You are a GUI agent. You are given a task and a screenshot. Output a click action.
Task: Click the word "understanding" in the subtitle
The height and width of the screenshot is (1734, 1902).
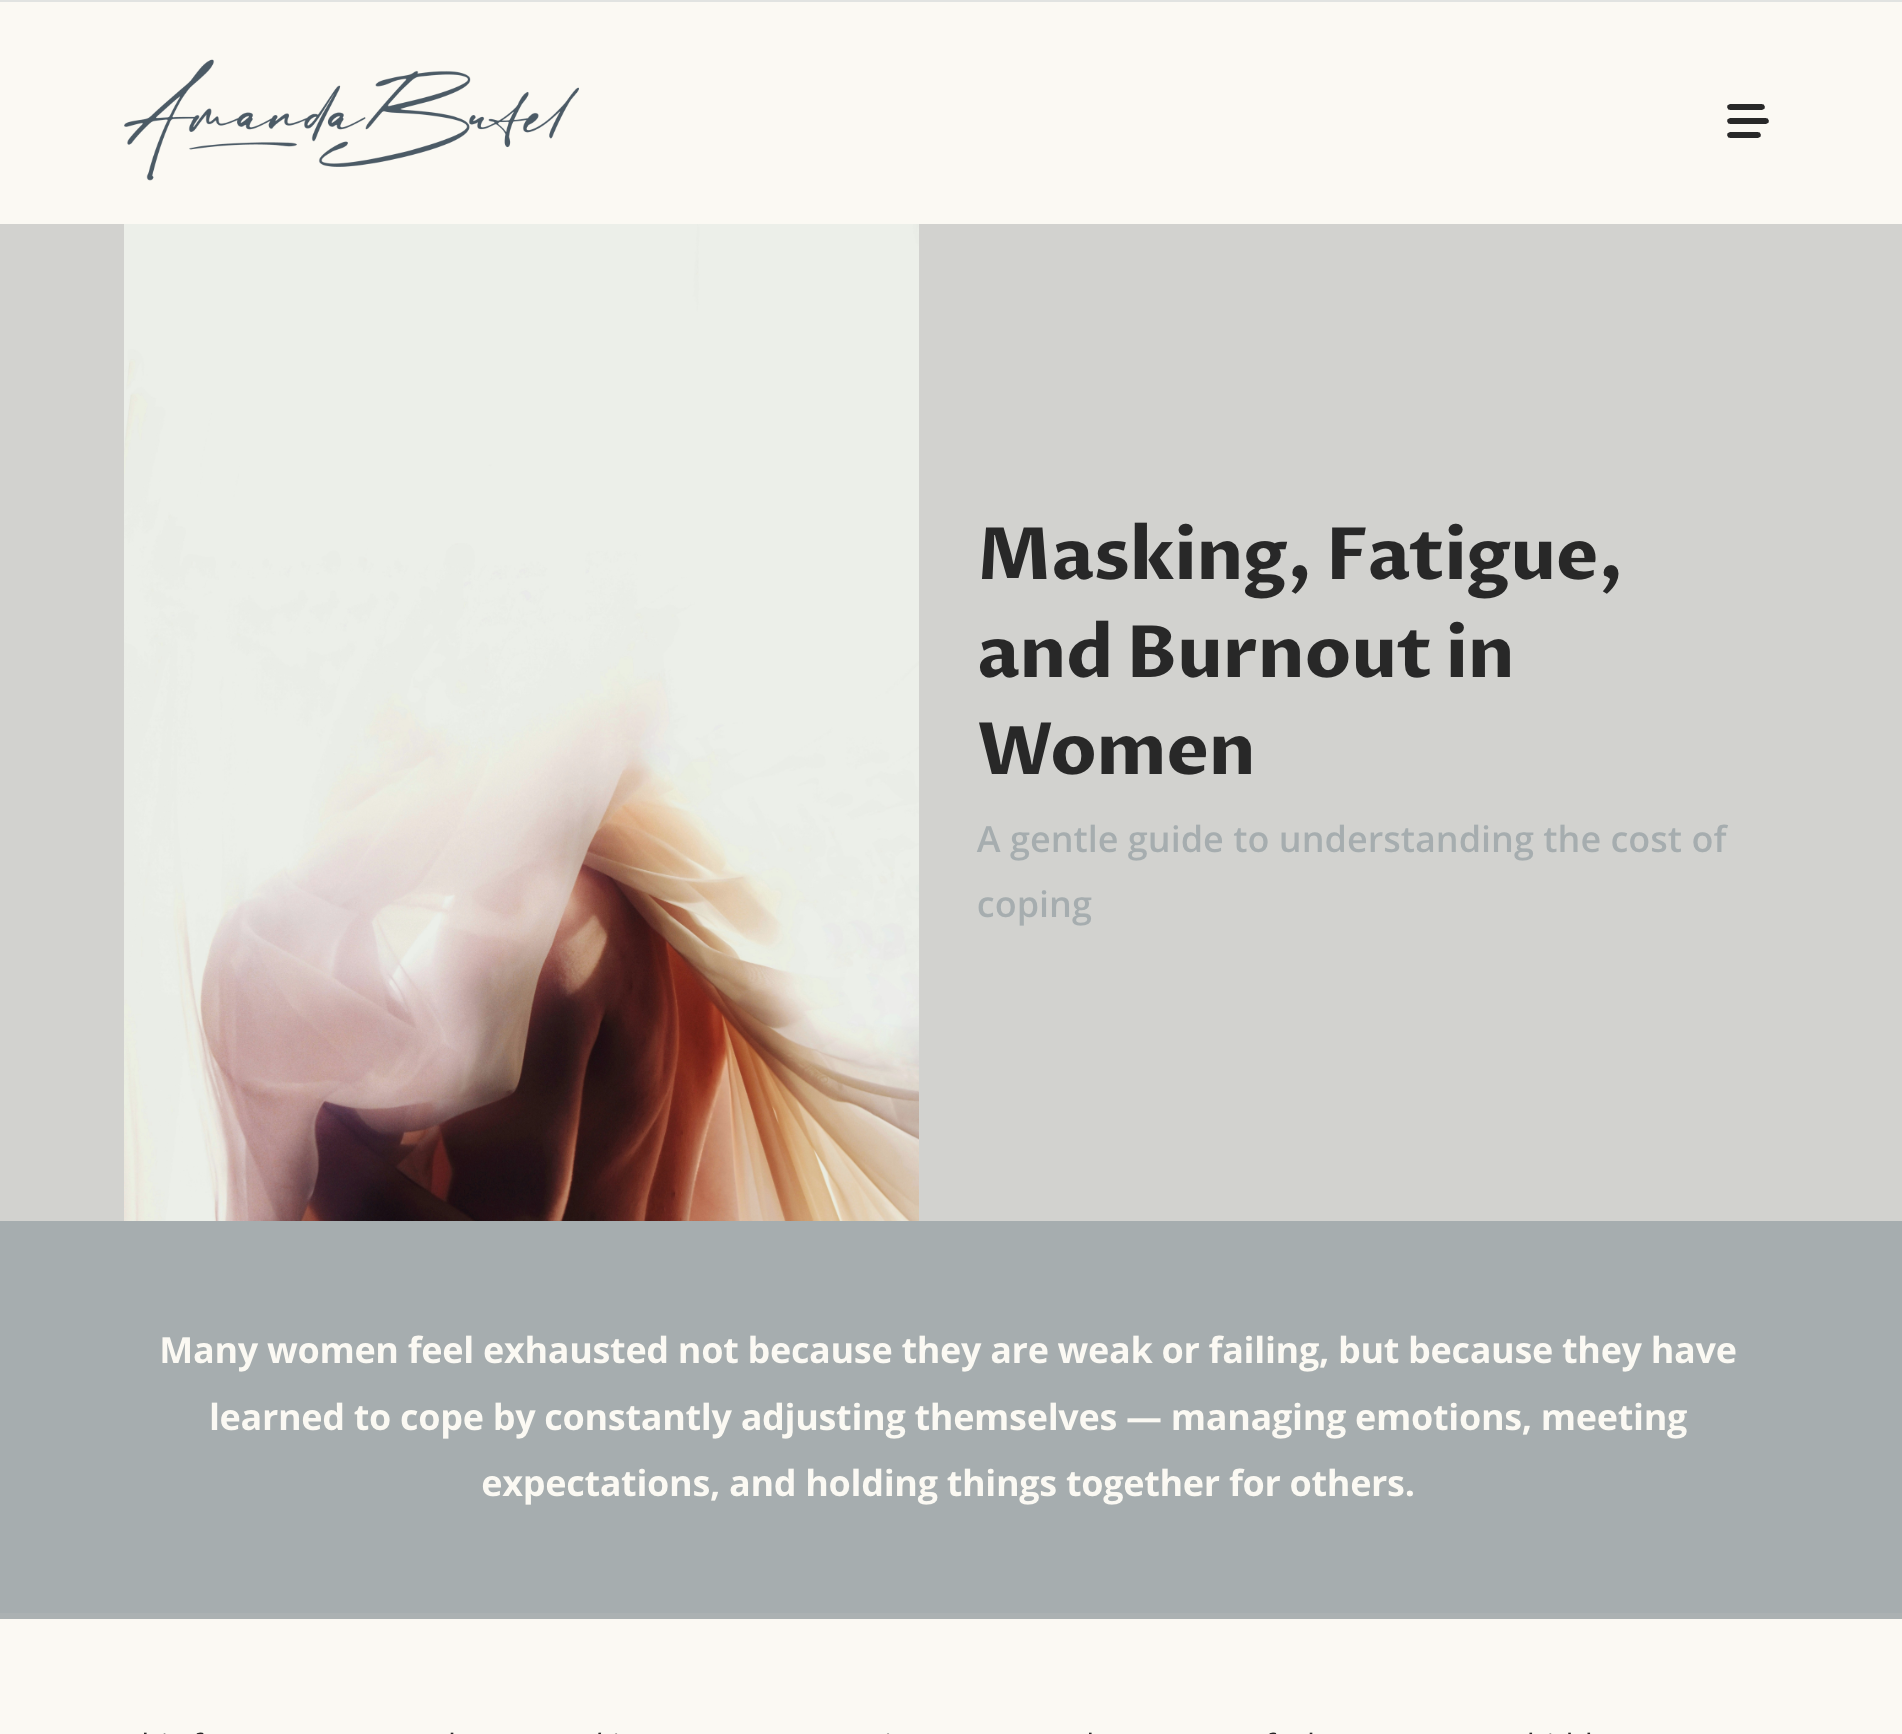coord(1406,840)
